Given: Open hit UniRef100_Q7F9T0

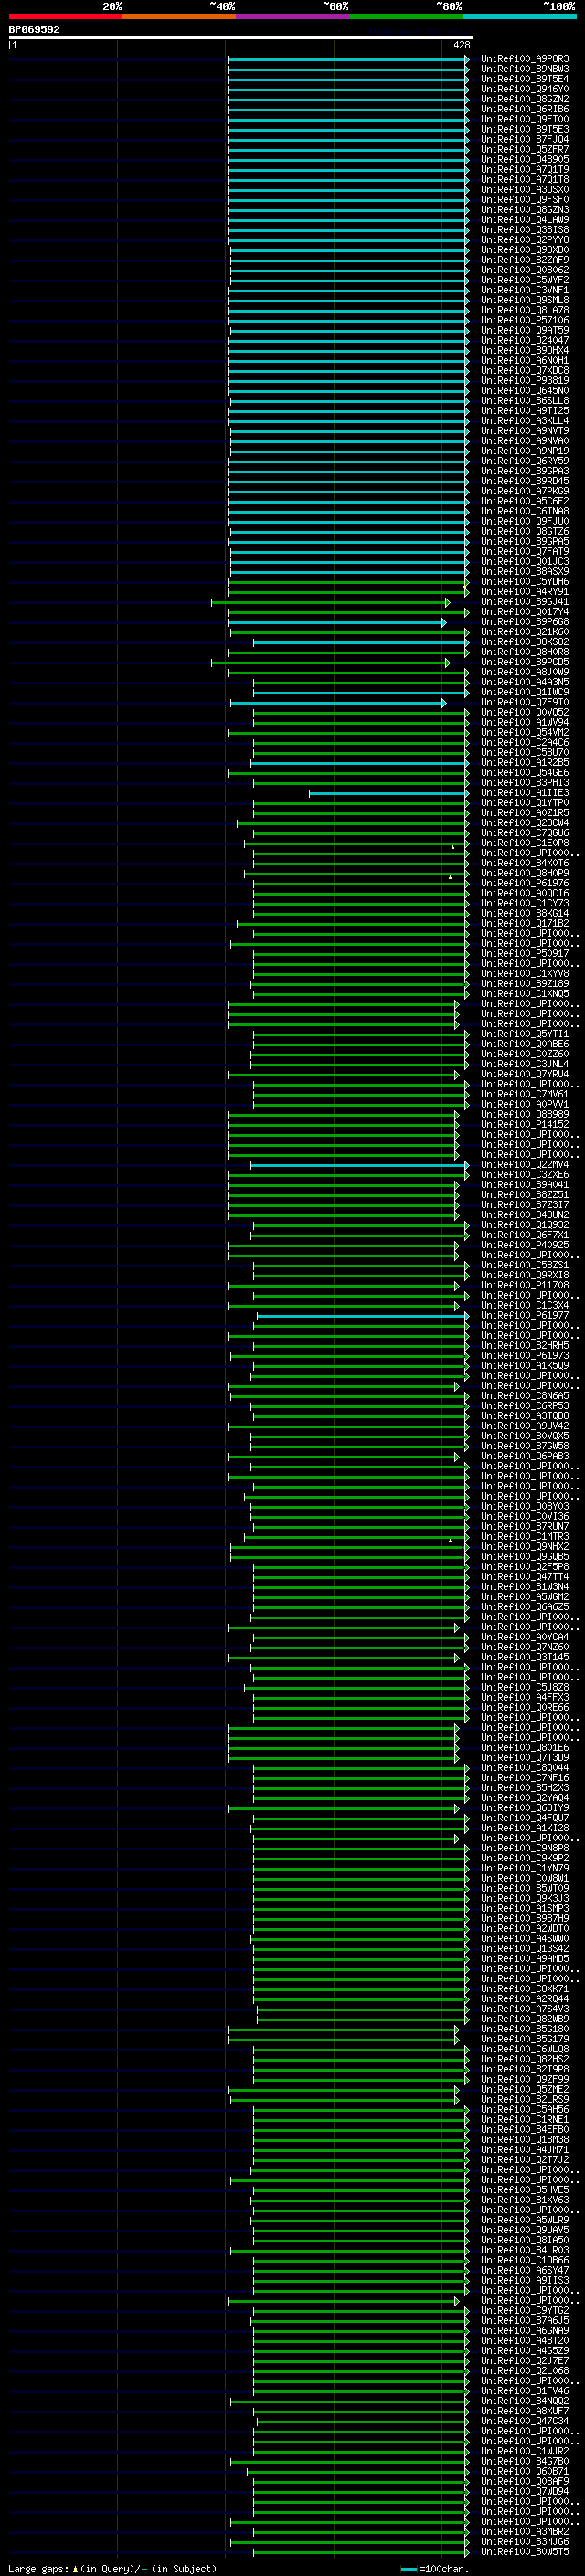Looking at the screenshot, I should tap(524, 702).
